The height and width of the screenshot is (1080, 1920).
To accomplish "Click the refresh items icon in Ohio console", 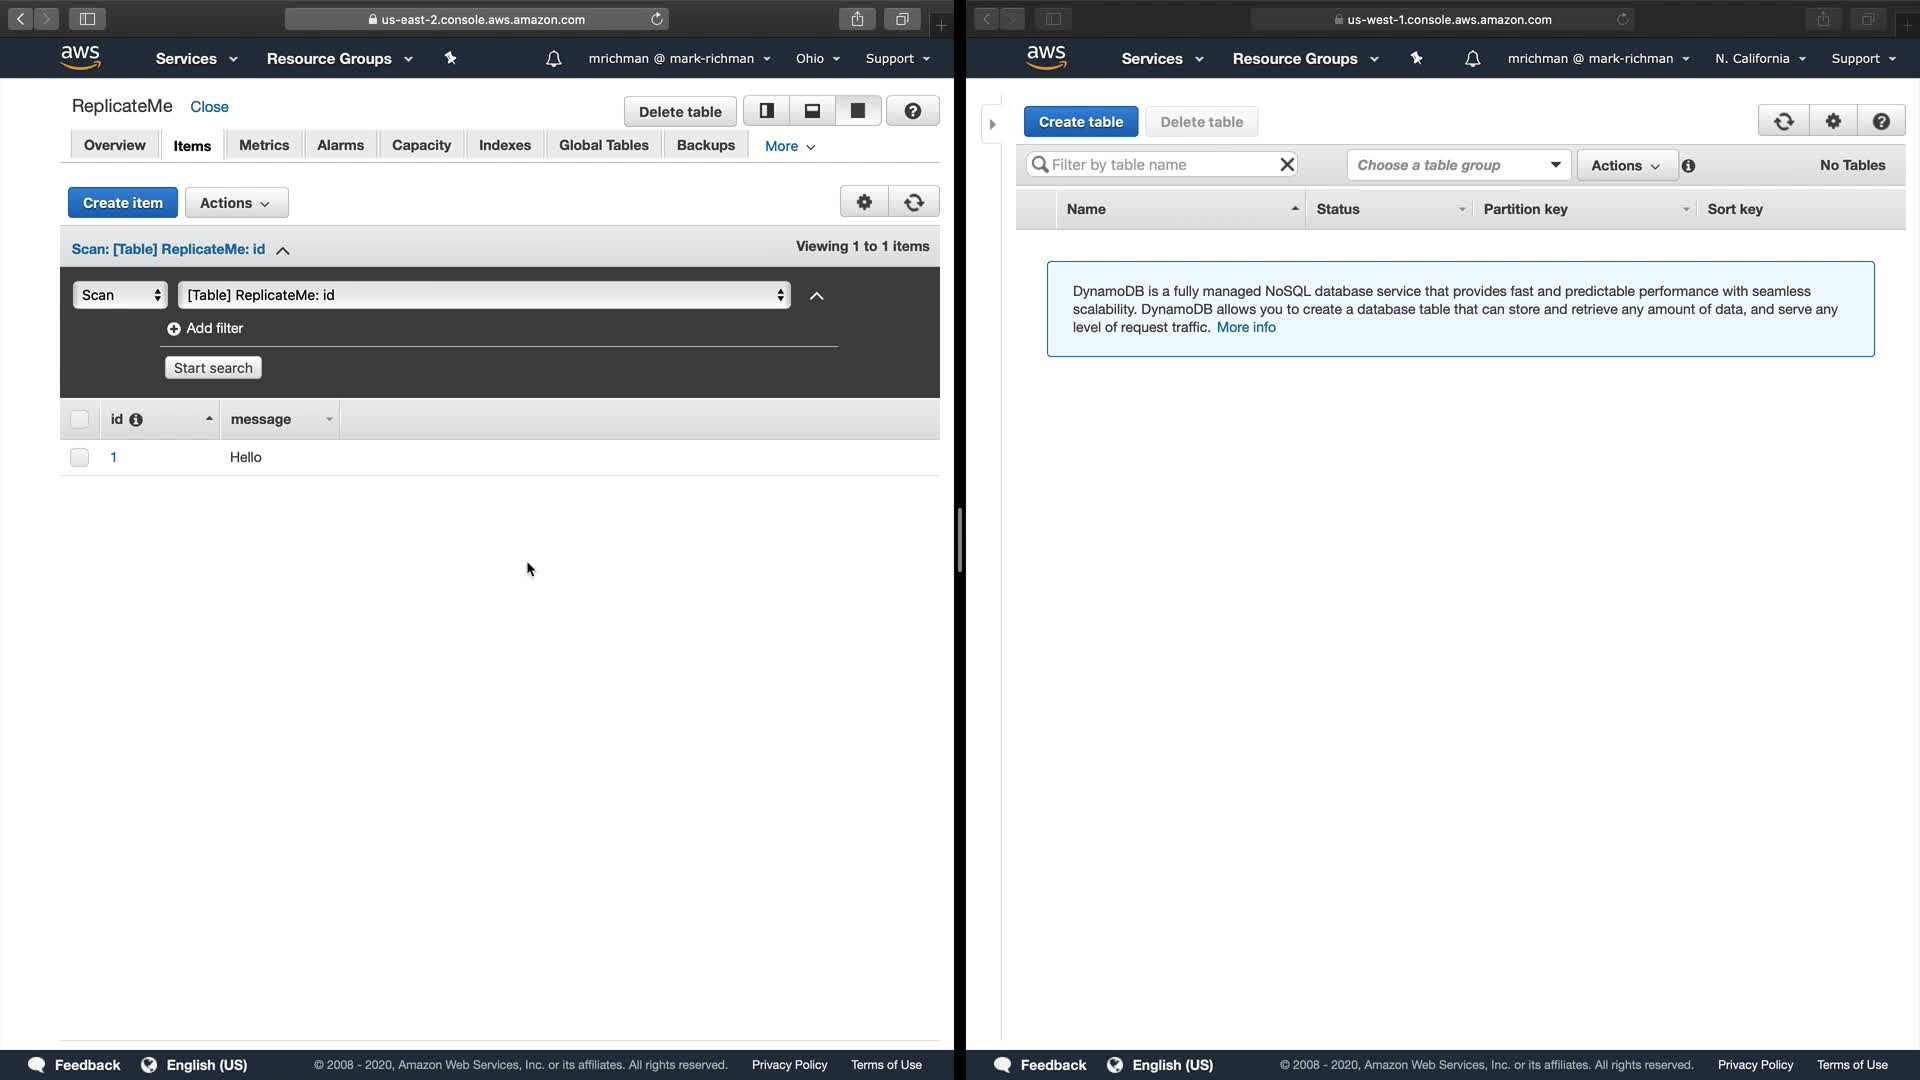I will point(913,203).
